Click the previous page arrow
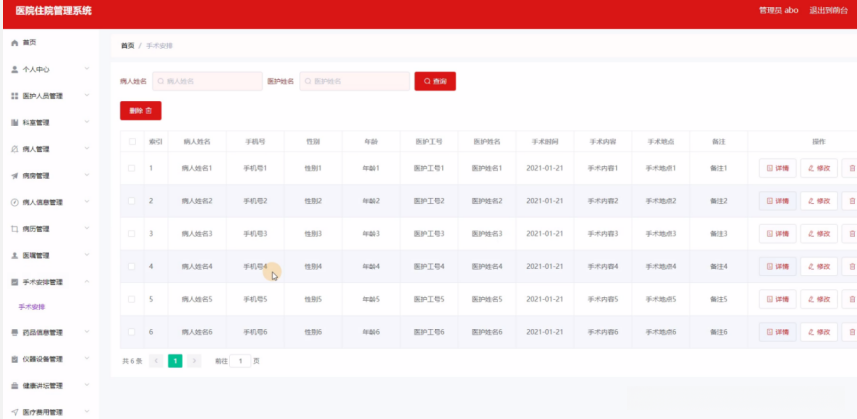Image resolution: width=857 pixels, height=419 pixels. point(156,361)
